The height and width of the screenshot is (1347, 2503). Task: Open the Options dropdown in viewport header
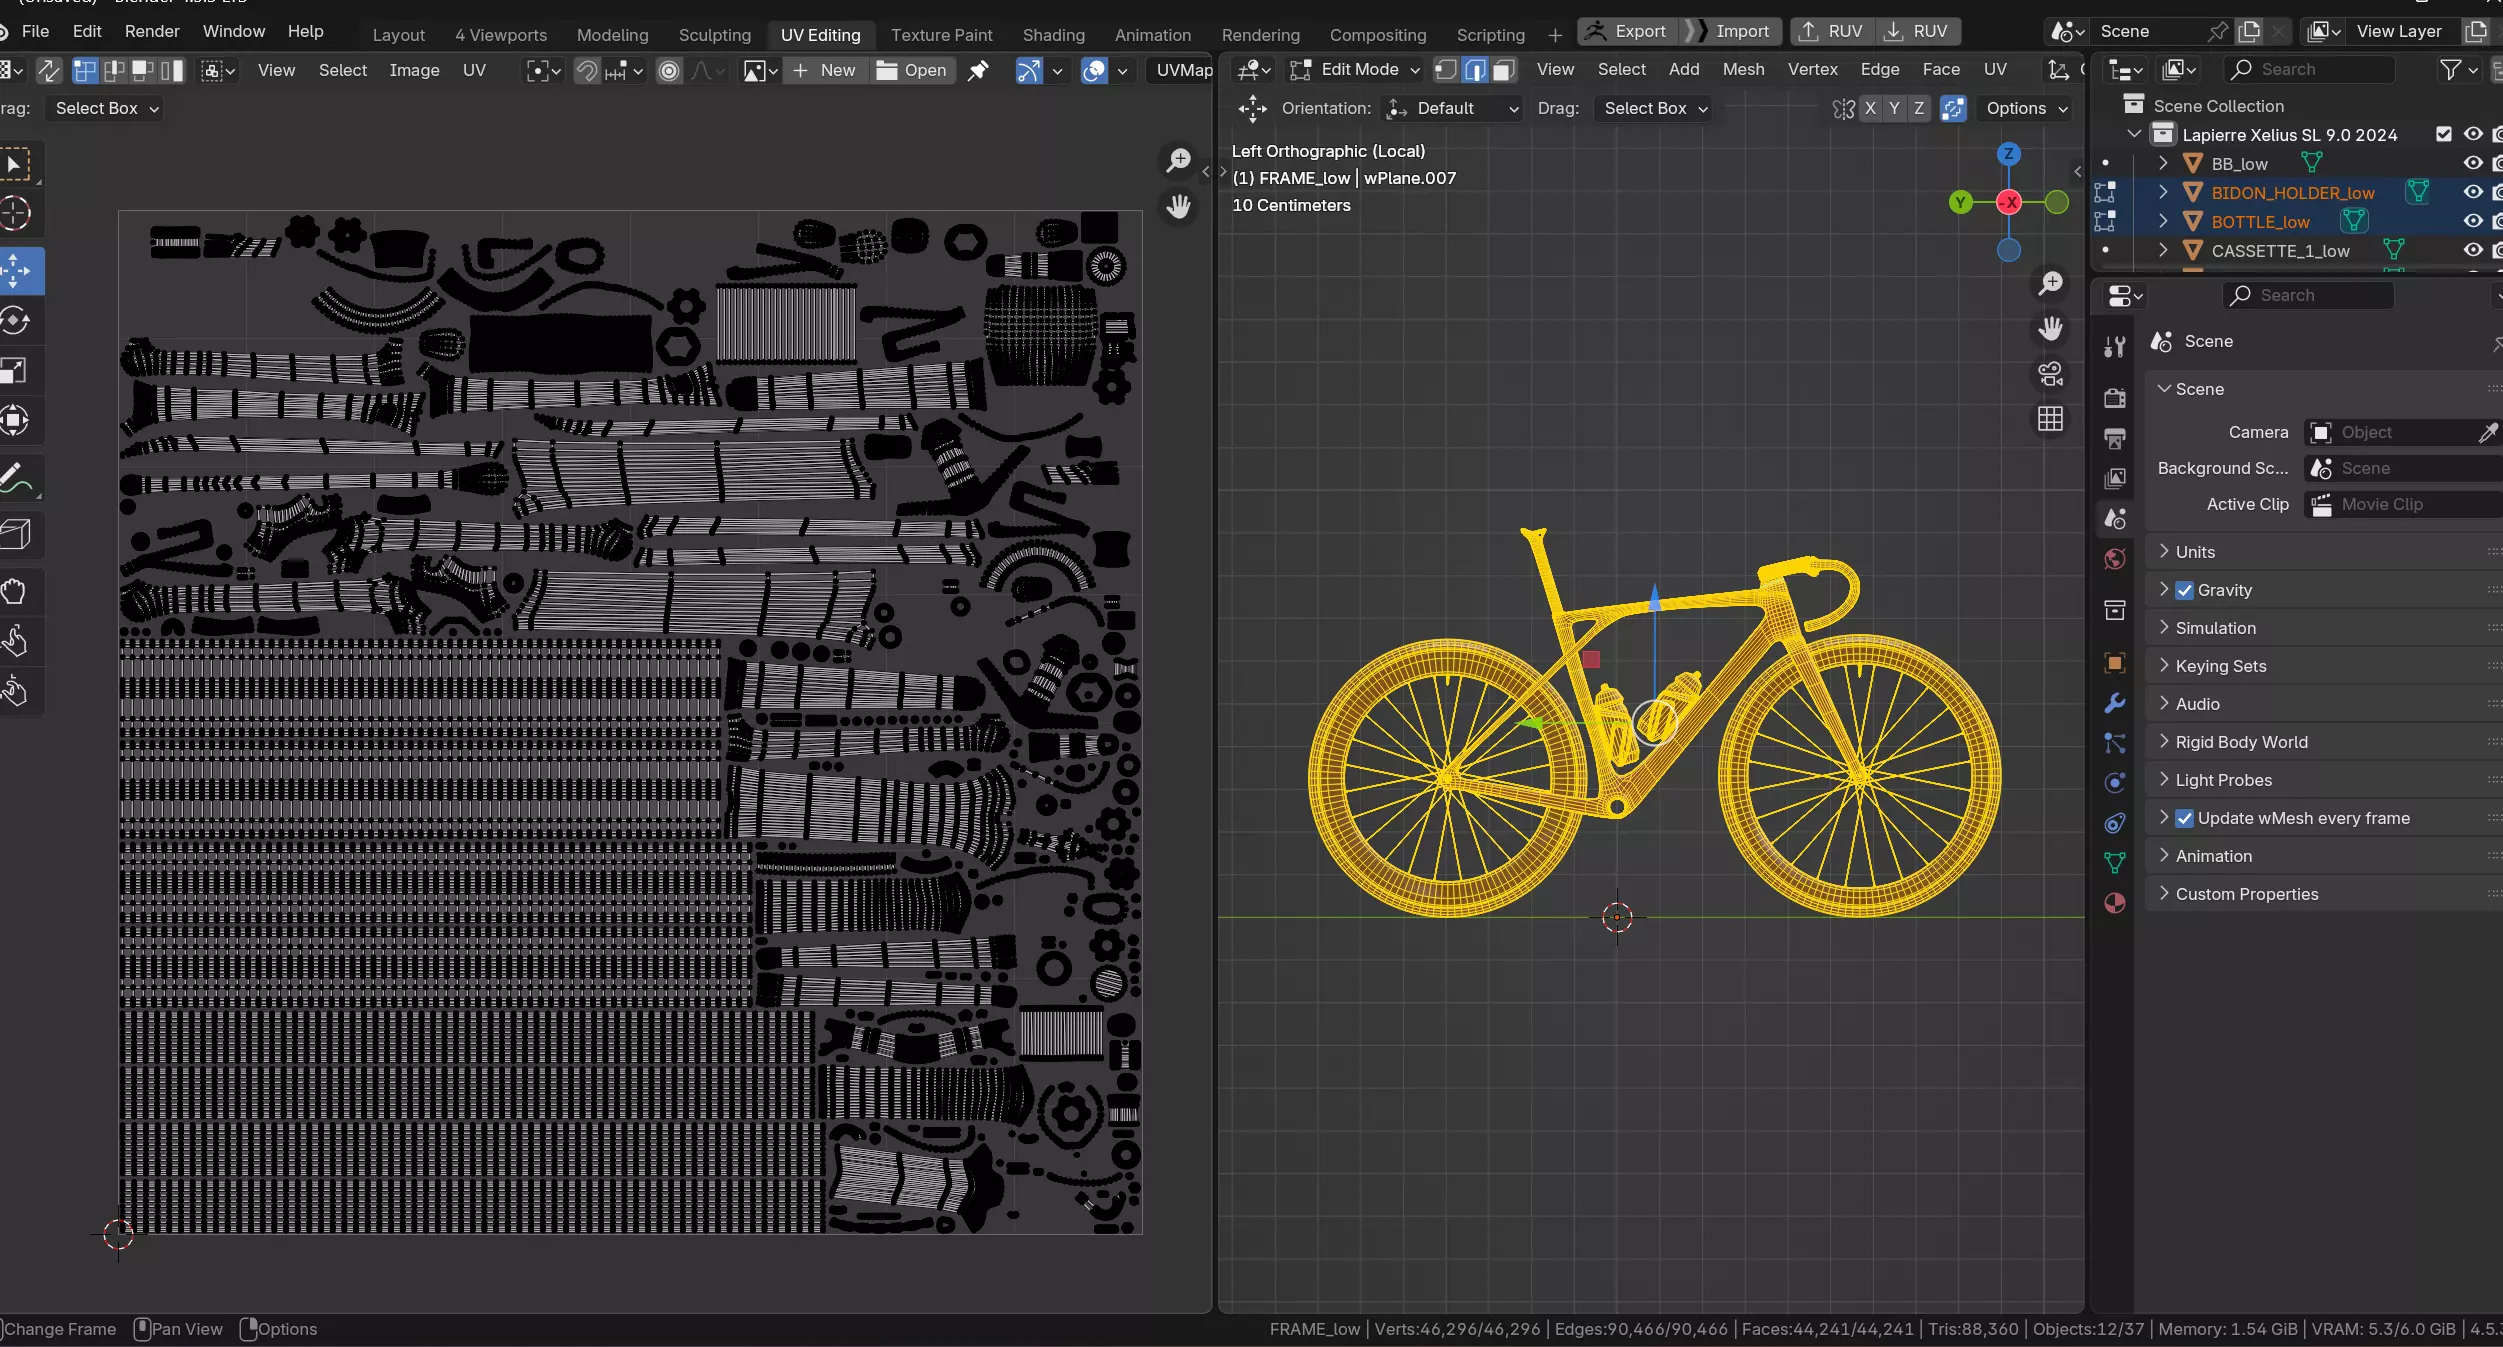pos(2026,108)
